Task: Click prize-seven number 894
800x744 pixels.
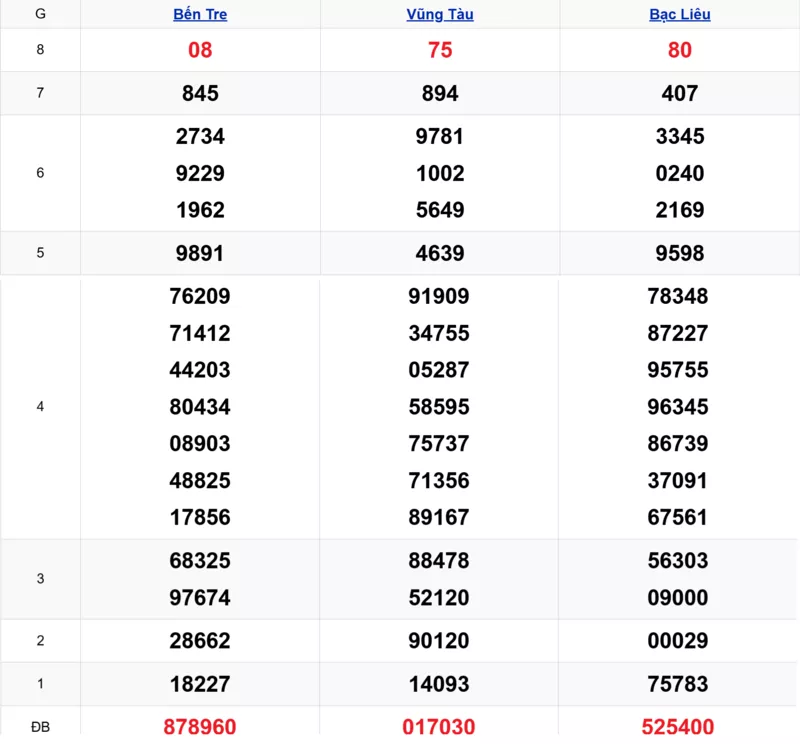Action: 440,93
